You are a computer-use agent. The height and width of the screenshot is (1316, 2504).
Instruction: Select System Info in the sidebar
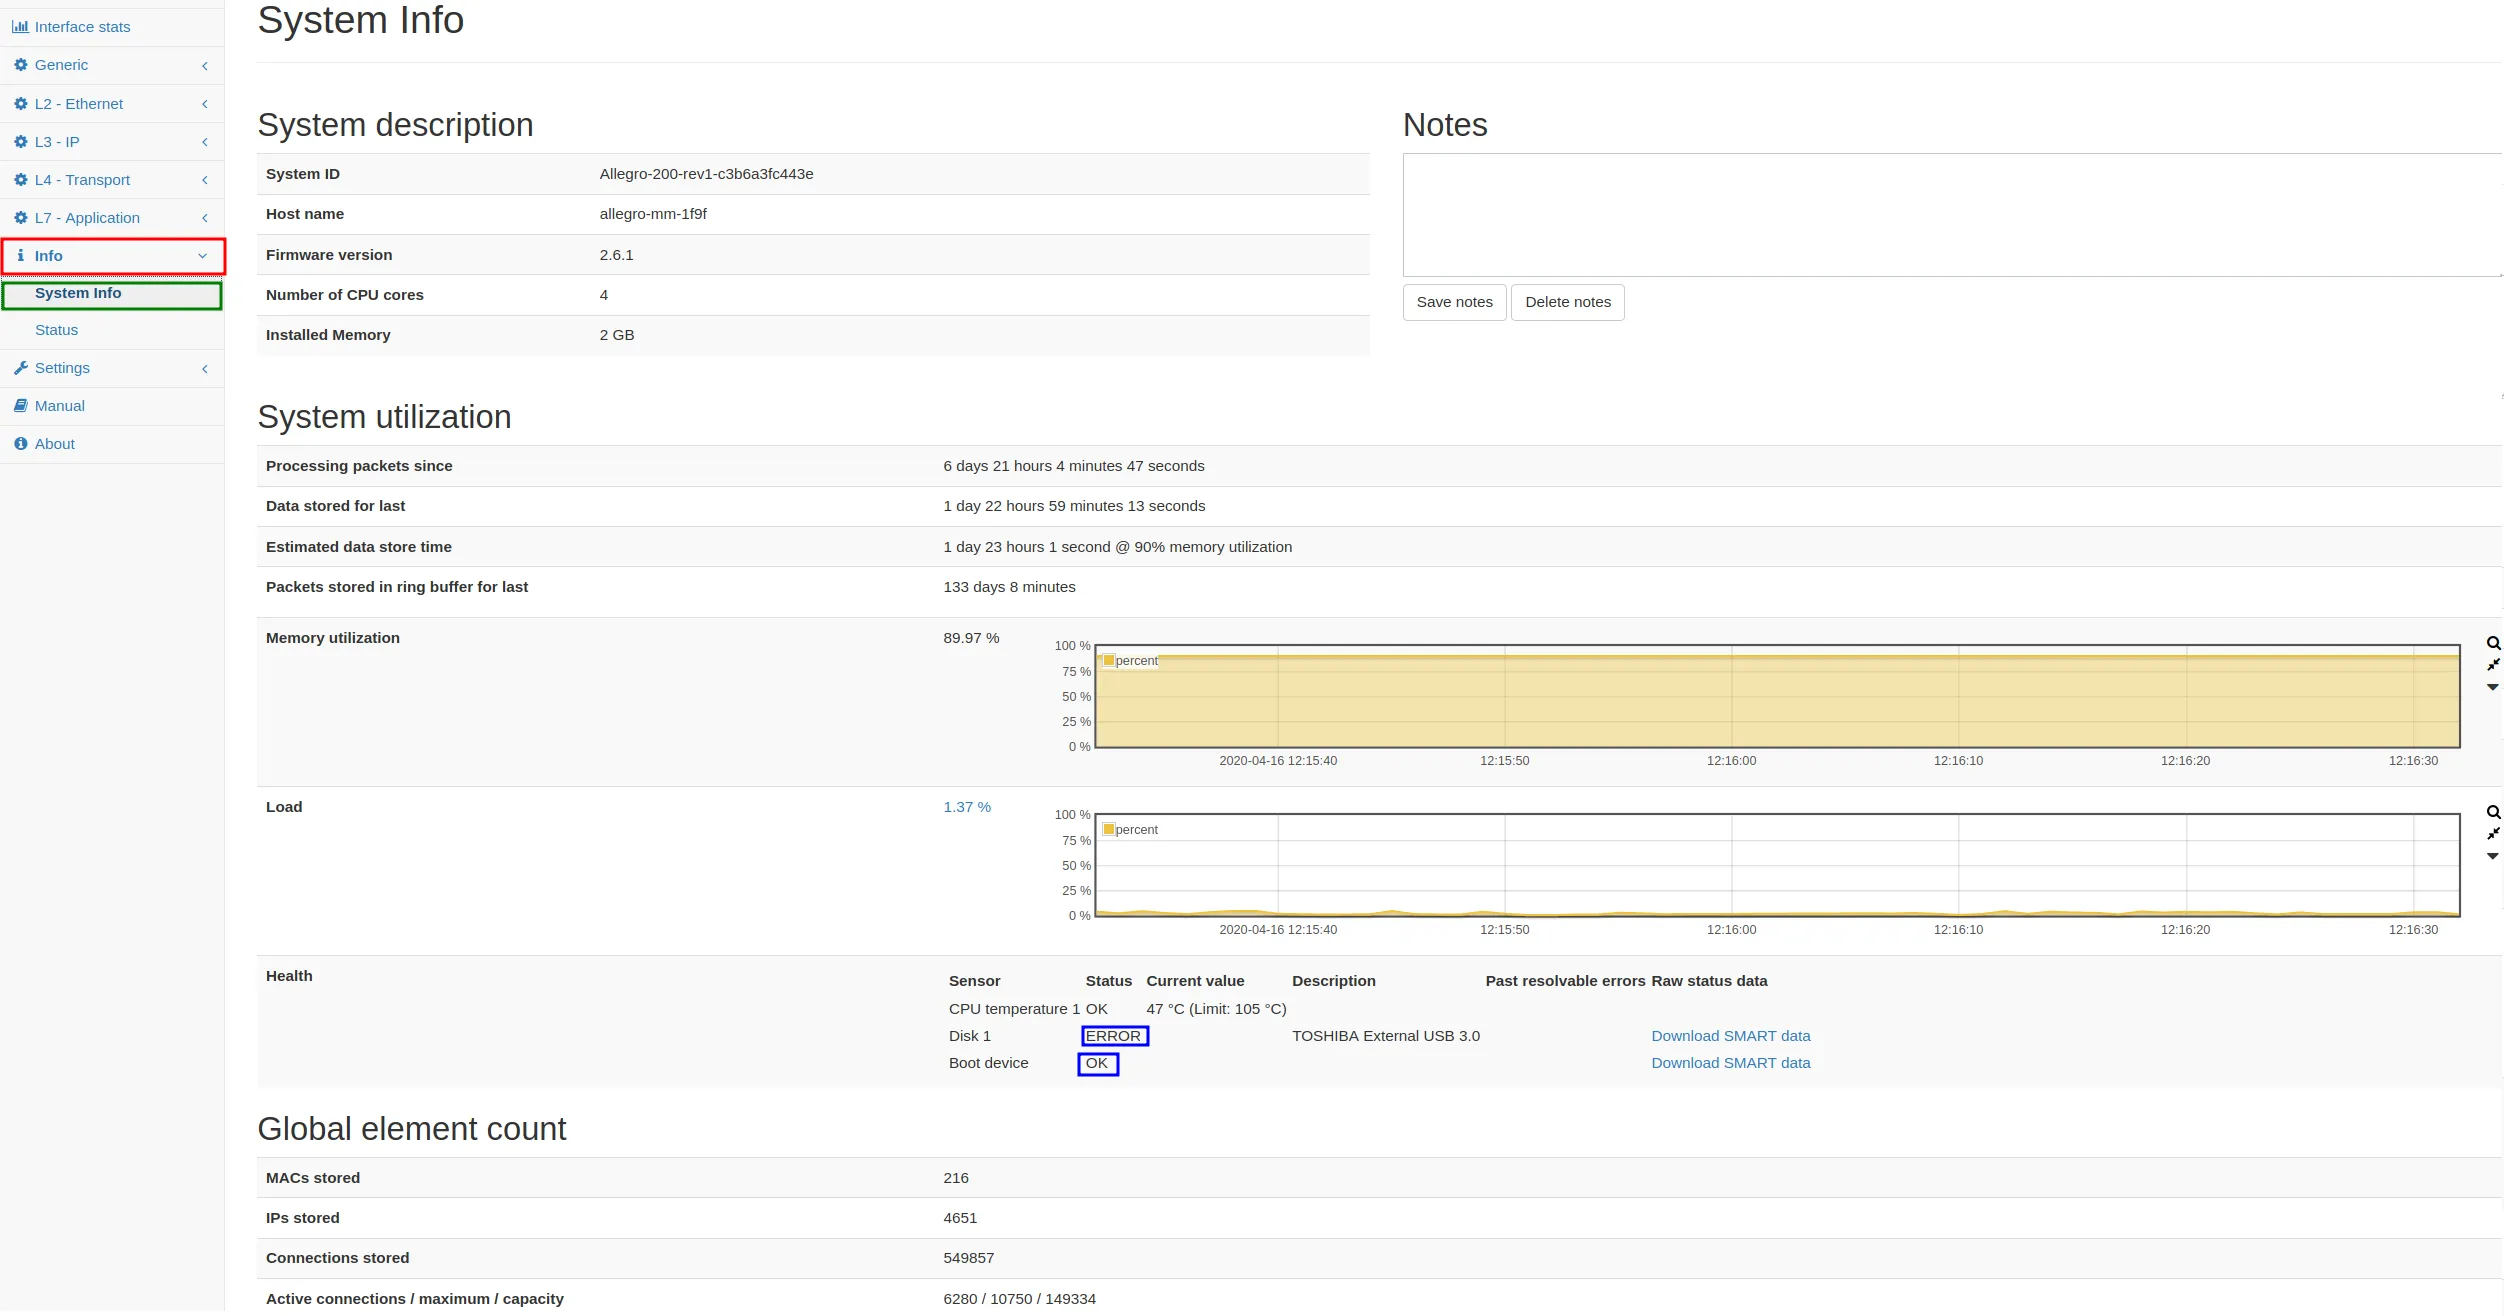[78, 294]
